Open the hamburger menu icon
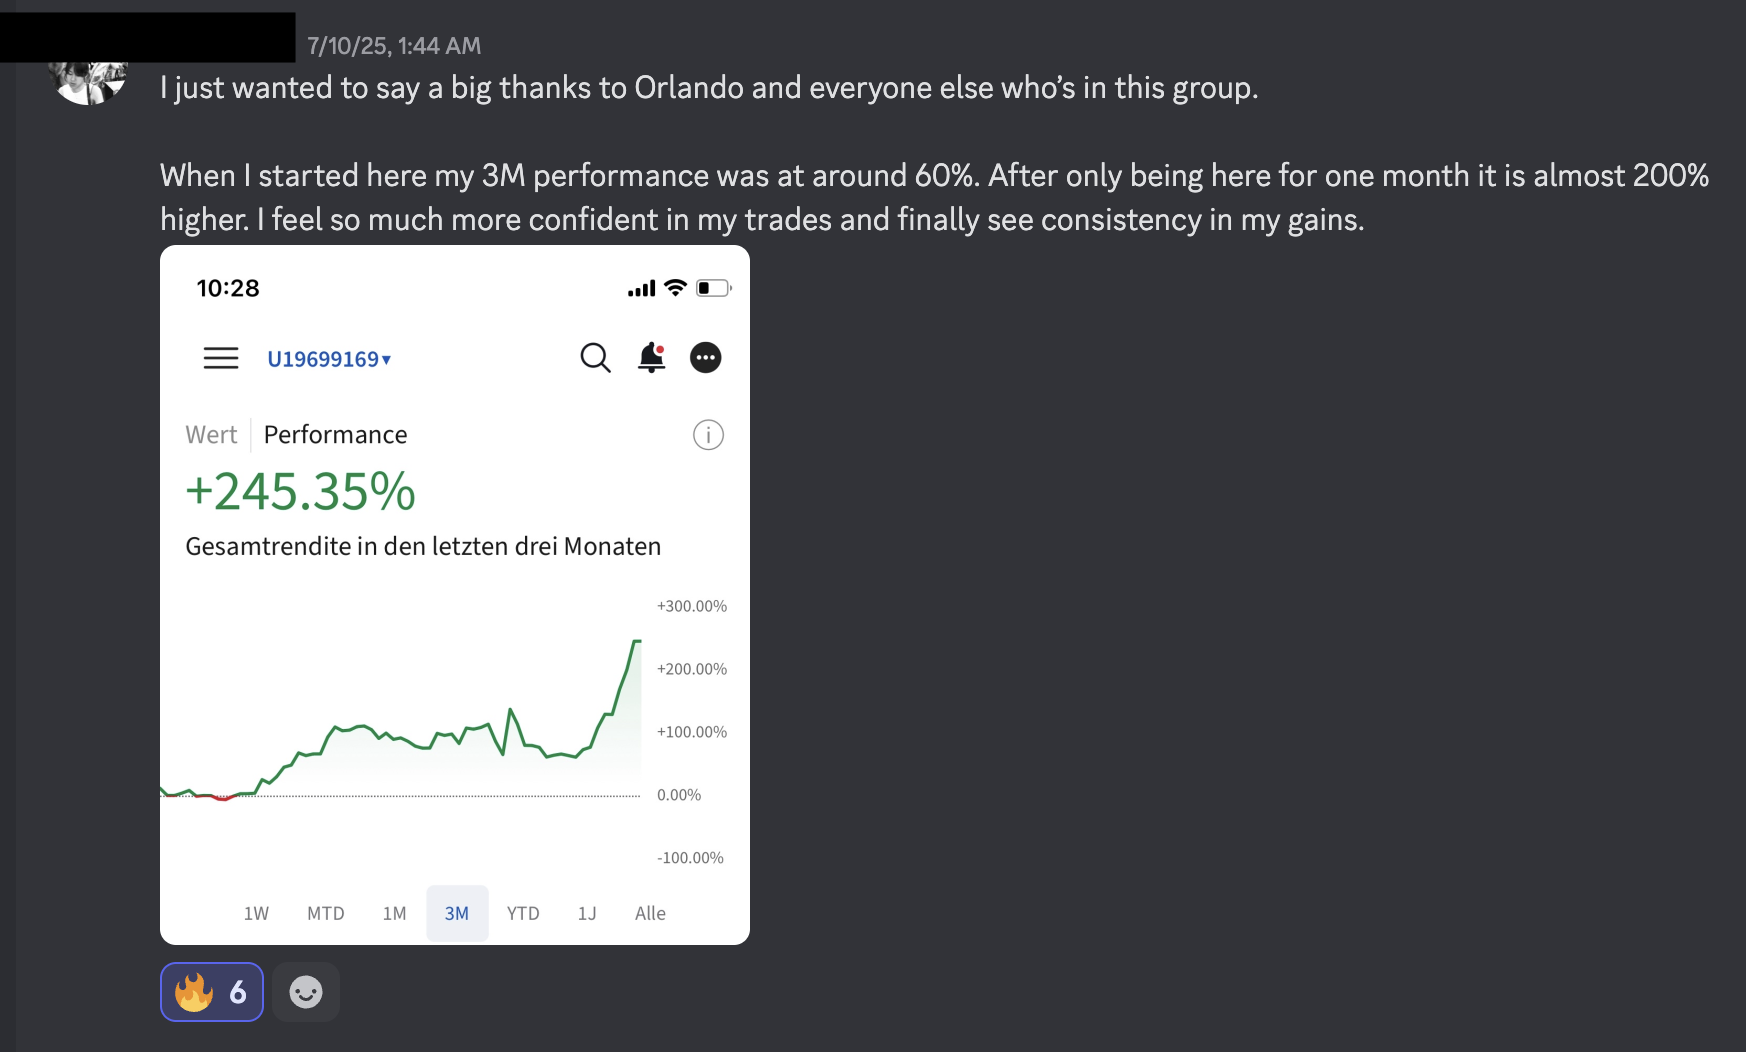The width and height of the screenshot is (1746, 1052). [x=221, y=358]
